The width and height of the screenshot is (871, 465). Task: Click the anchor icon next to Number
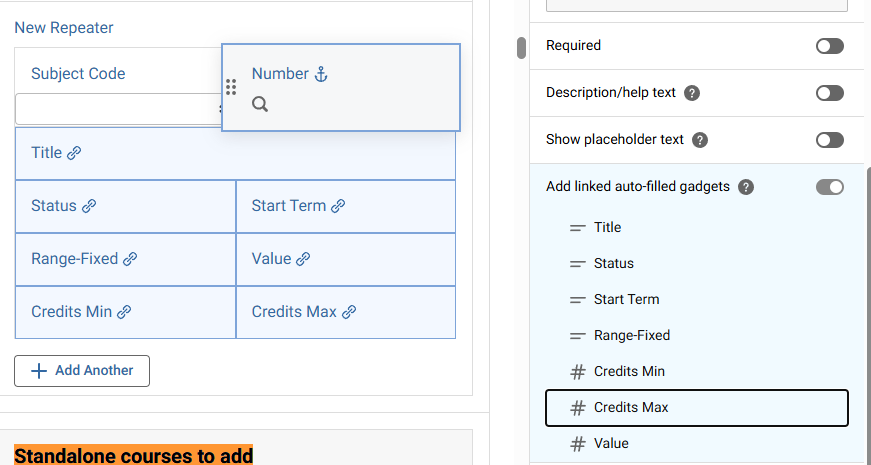(x=321, y=74)
